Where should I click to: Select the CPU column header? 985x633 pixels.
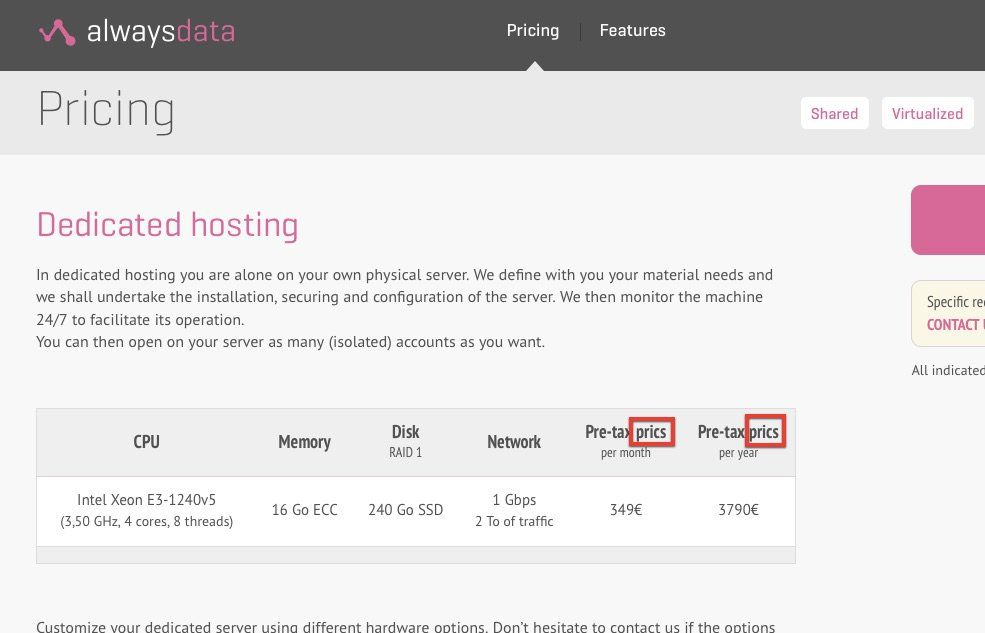pos(146,442)
